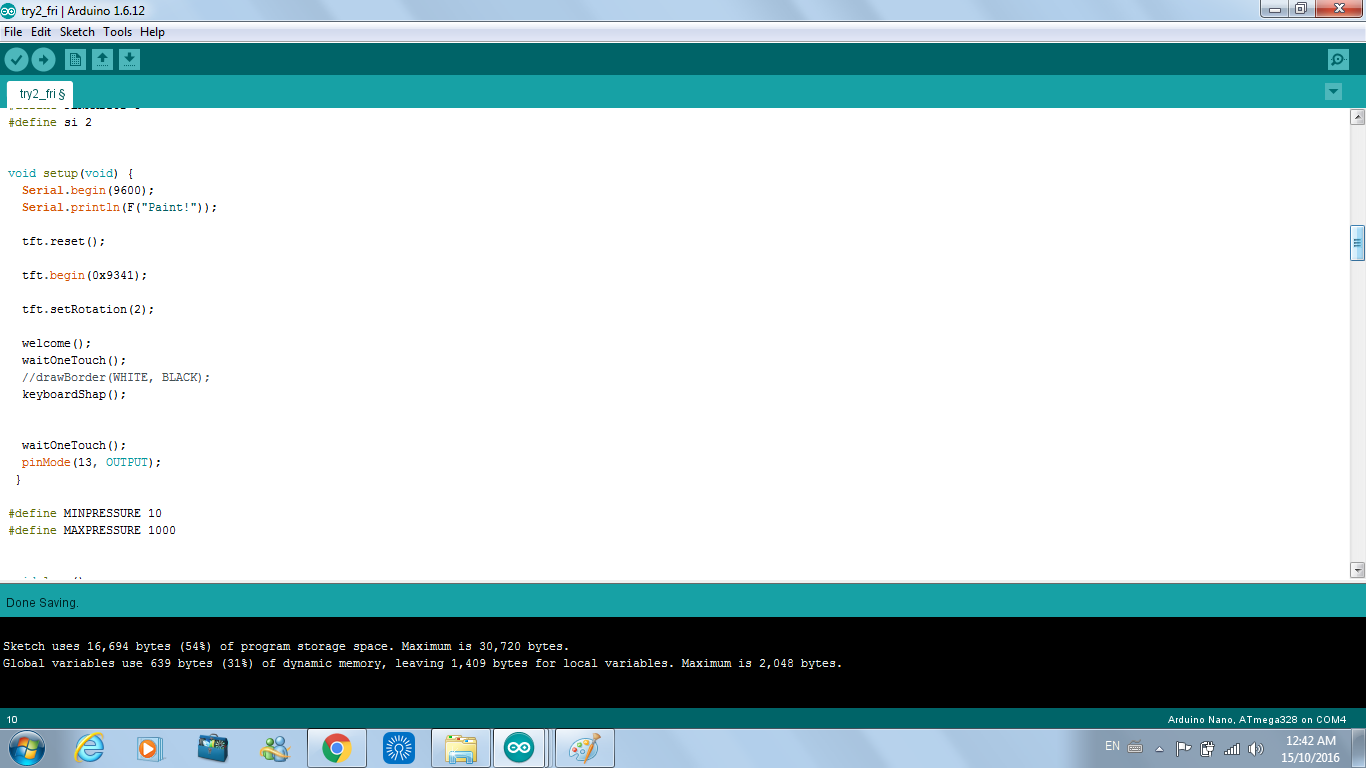Open the network signal tray icon

1232,748
